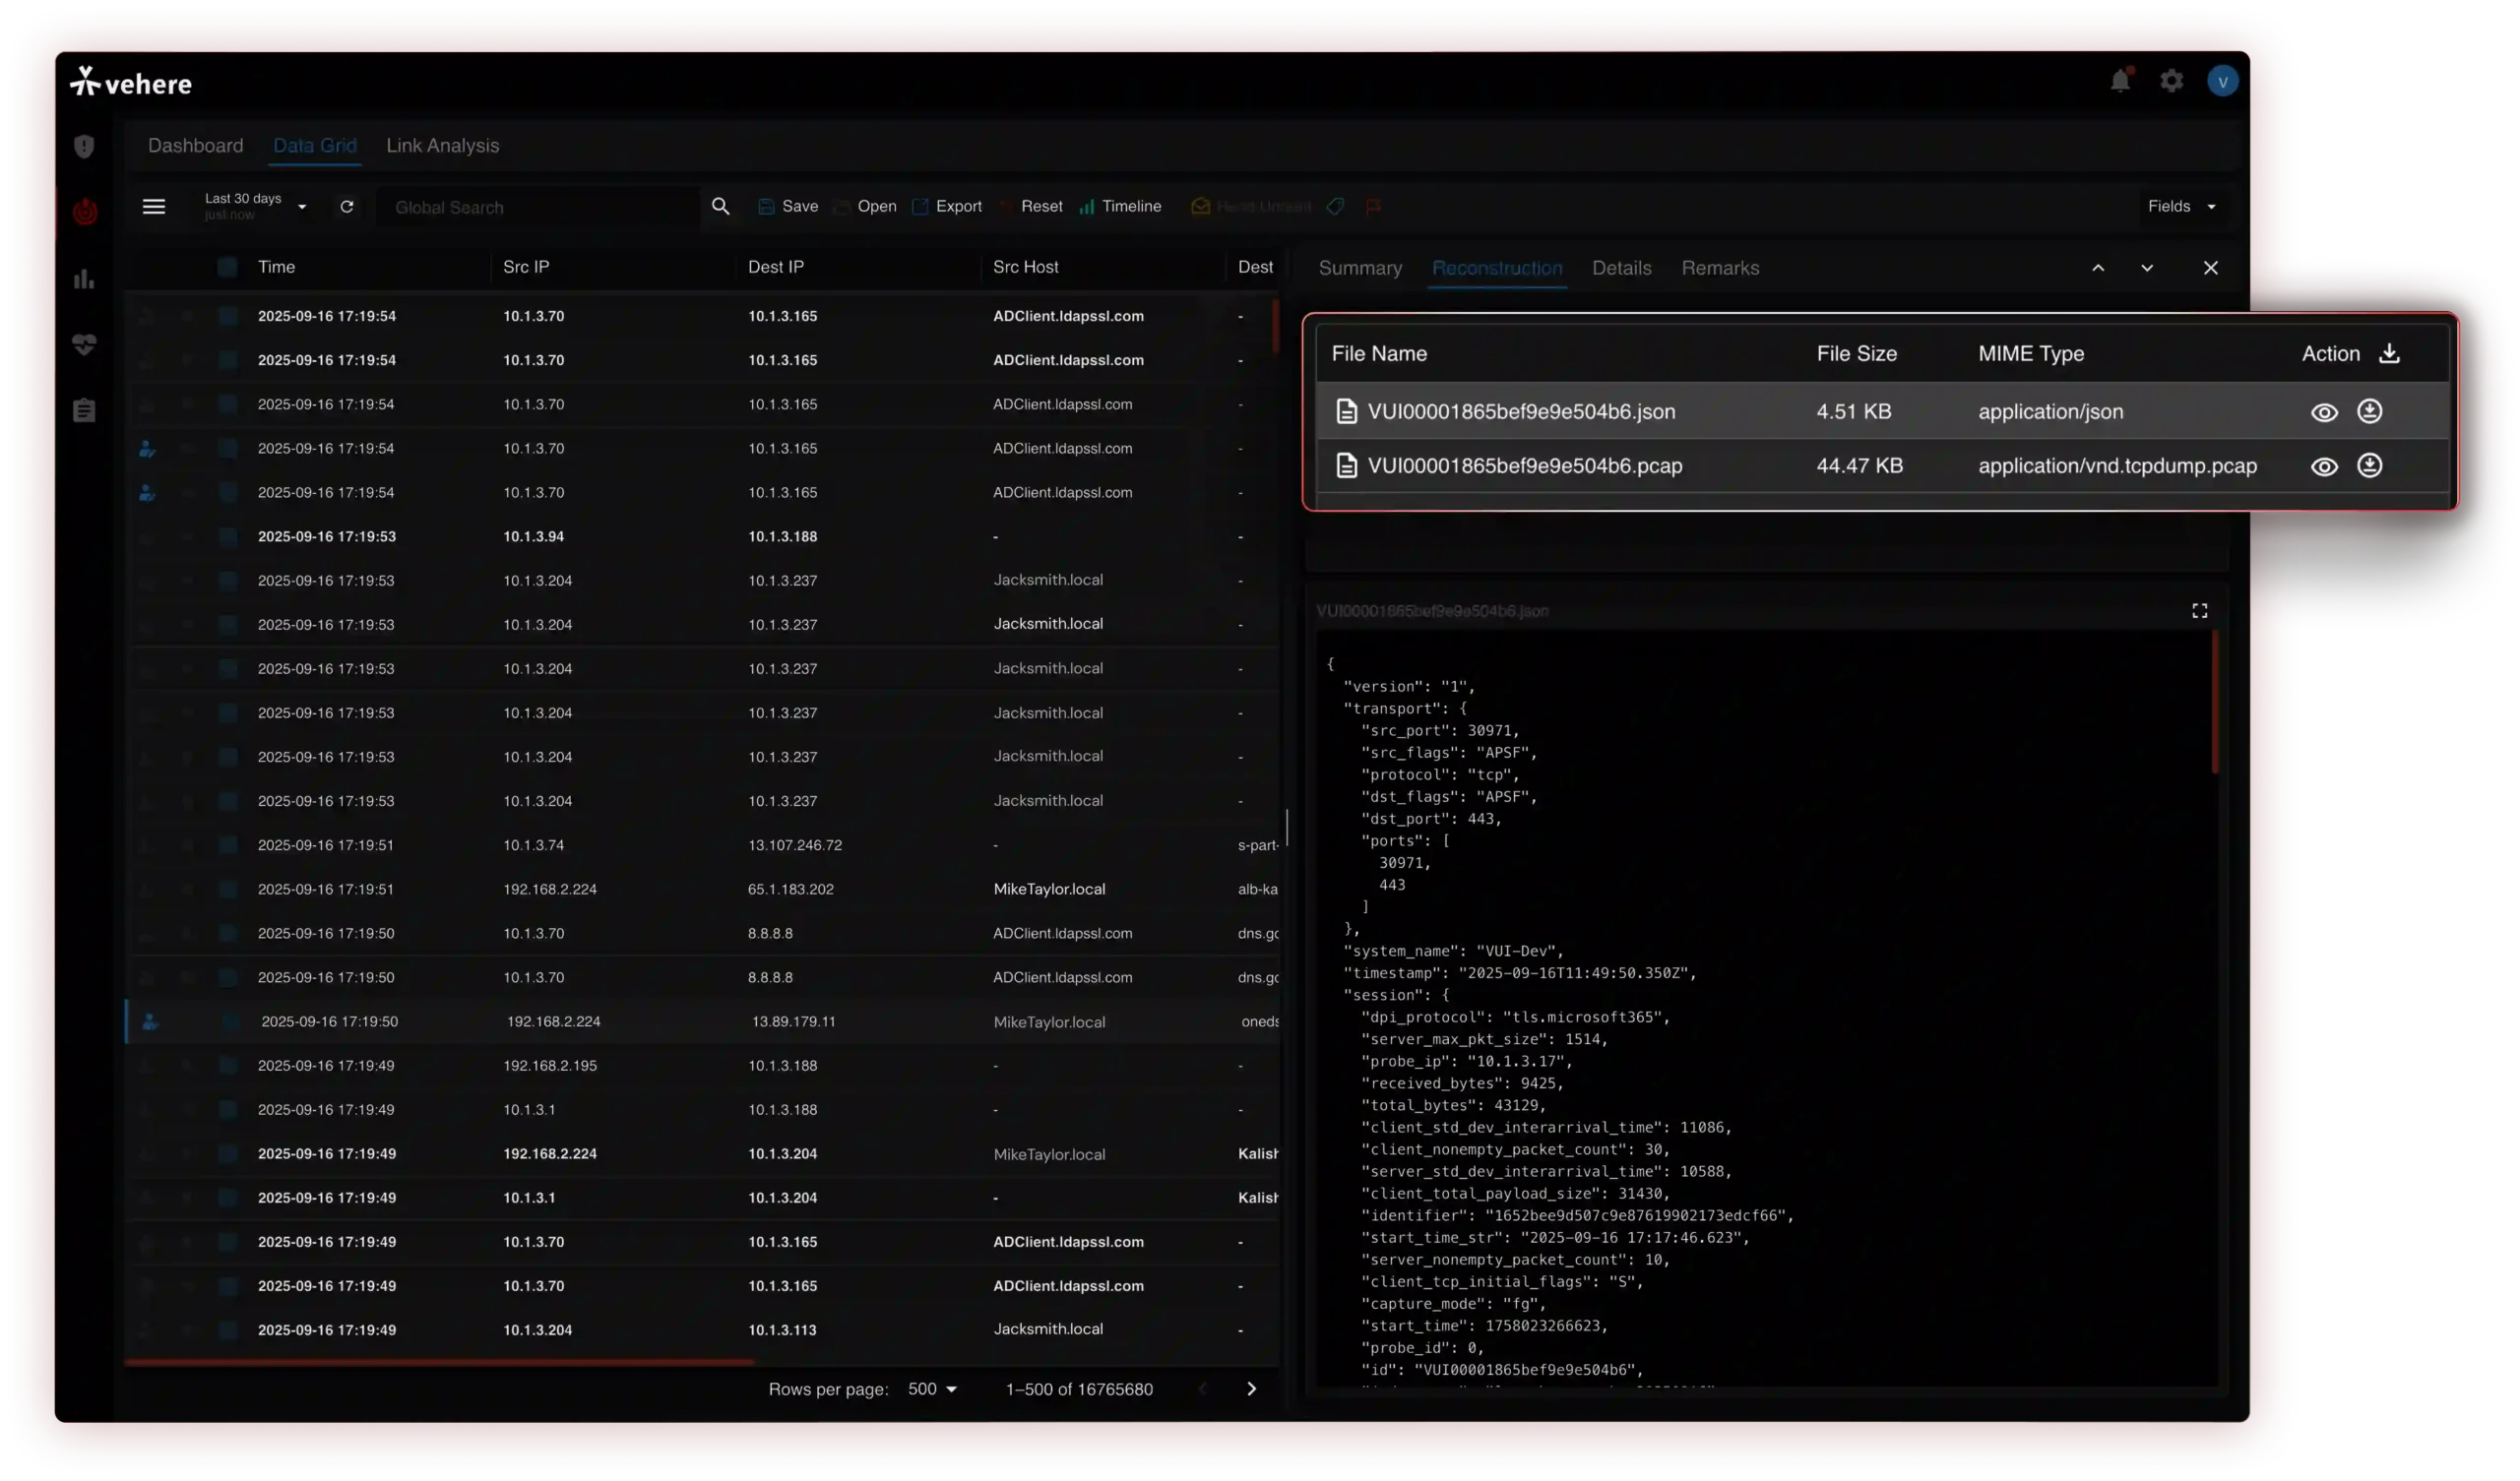Image resolution: width=2520 pixels, height=1481 pixels.
Task: Click the hamburger menu icon
Action: coord(153,206)
